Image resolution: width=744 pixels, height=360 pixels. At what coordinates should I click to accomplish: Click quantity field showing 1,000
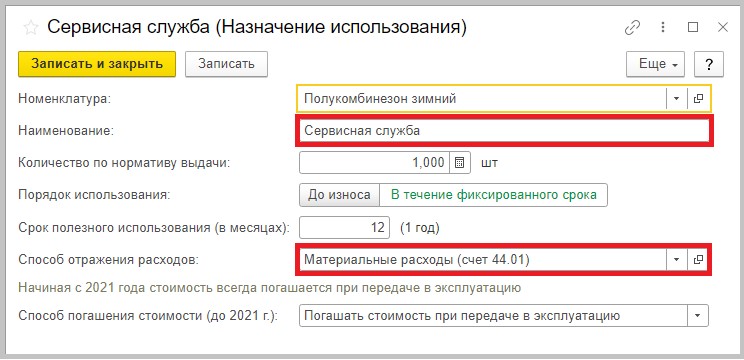pos(375,163)
